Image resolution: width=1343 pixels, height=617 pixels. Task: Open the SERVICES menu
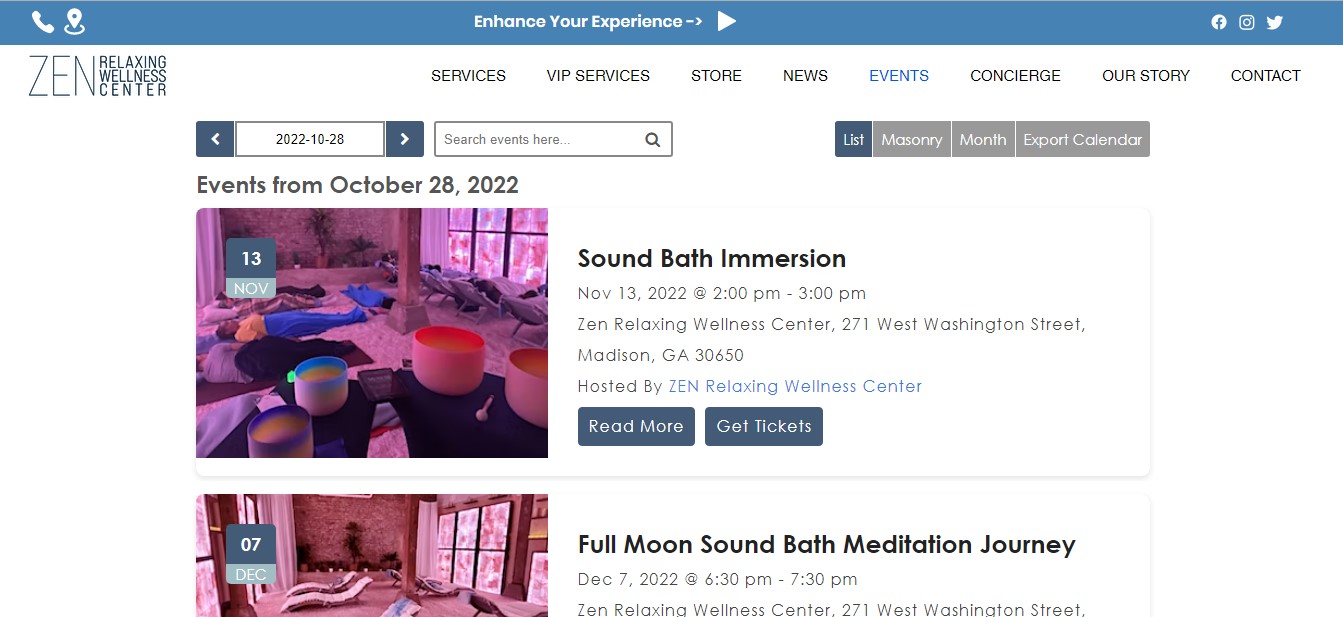pyautogui.click(x=468, y=75)
